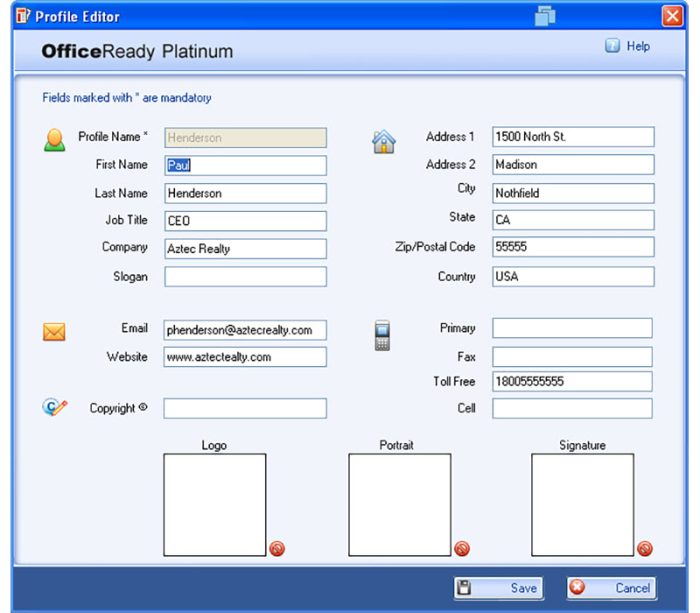The width and height of the screenshot is (700, 613).
Task: Click the 'Slogan' label
Action: [x=130, y=277]
